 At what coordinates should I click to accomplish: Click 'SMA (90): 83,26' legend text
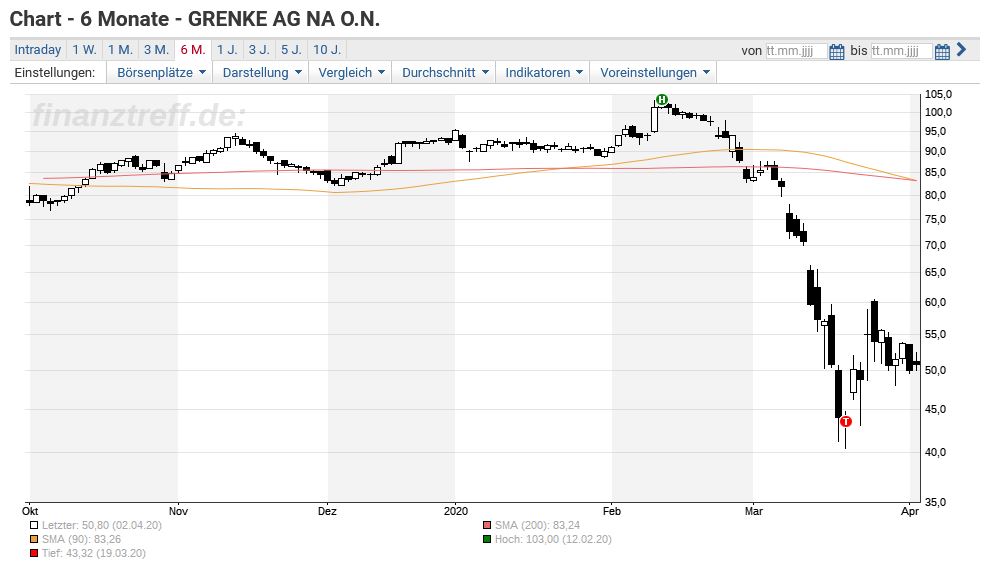81,539
